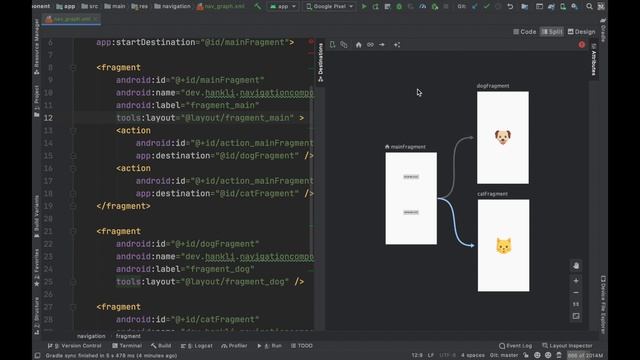
Task: Click the Profile app gauge icon
Action: [423, 6]
